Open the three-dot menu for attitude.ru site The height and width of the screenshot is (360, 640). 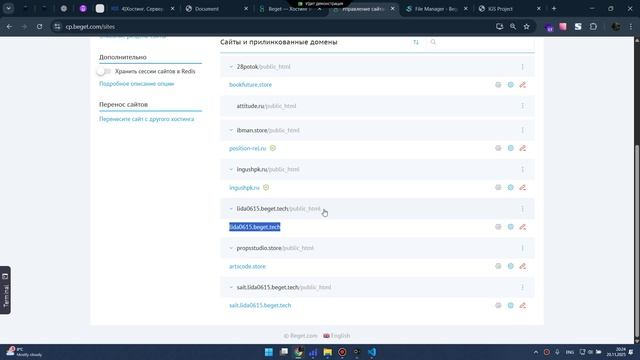pos(522,106)
